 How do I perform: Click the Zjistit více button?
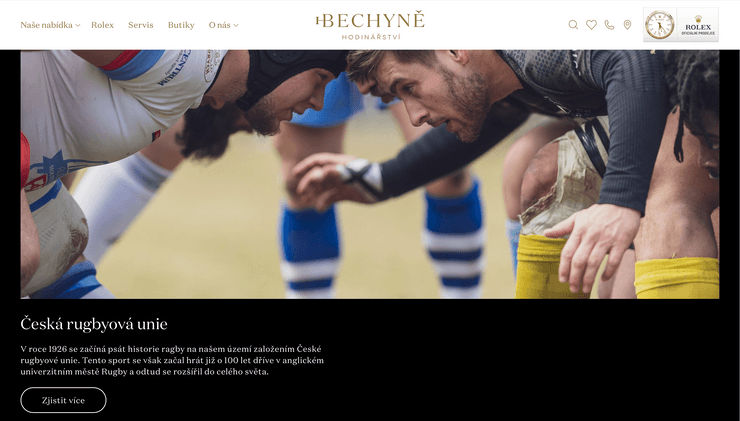(x=63, y=400)
